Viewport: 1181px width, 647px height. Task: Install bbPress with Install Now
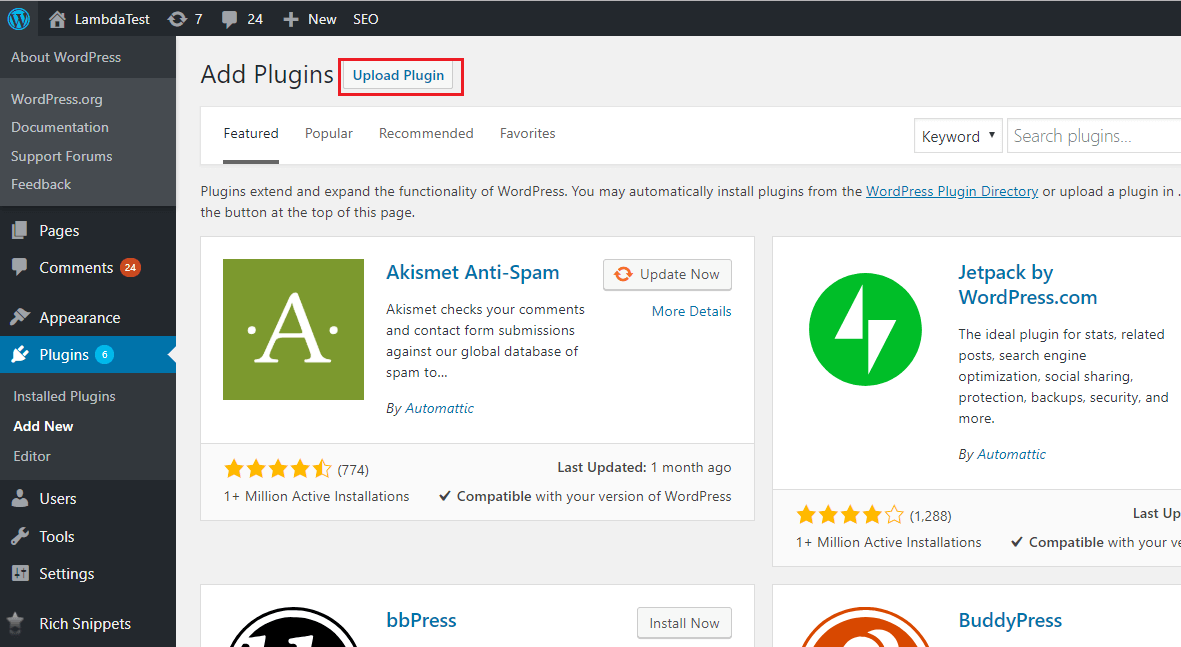coord(684,622)
